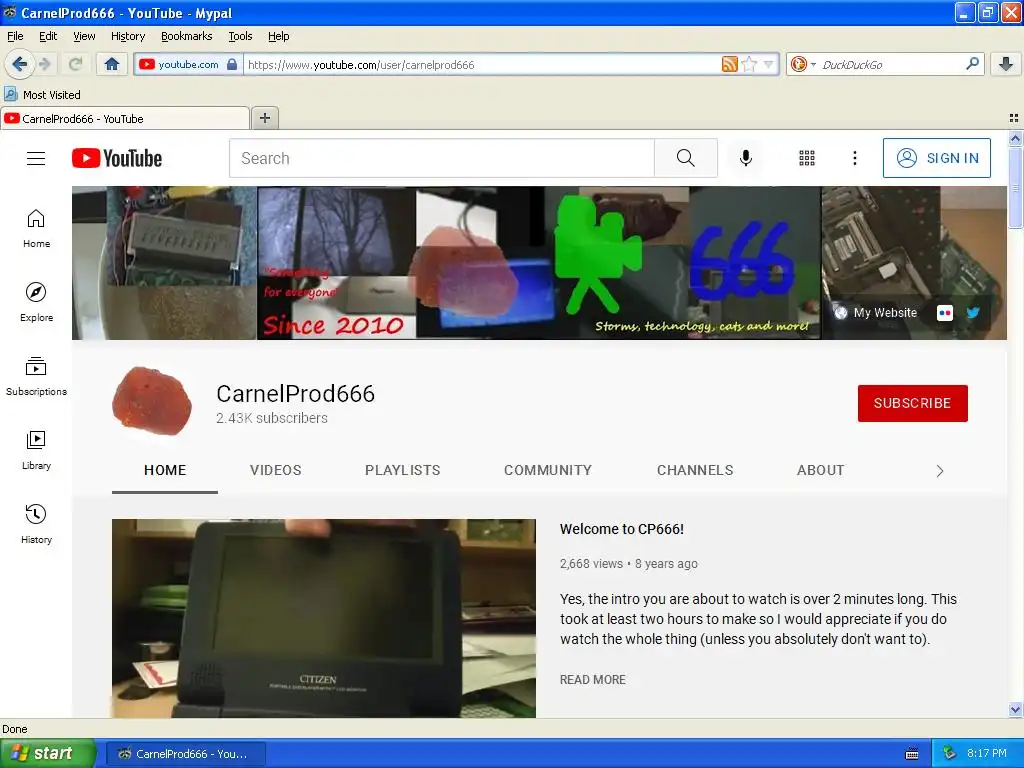The height and width of the screenshot is (768, 1024).
Task: Open the YouTube hamburger guide menu
Action: click(36, 159)
